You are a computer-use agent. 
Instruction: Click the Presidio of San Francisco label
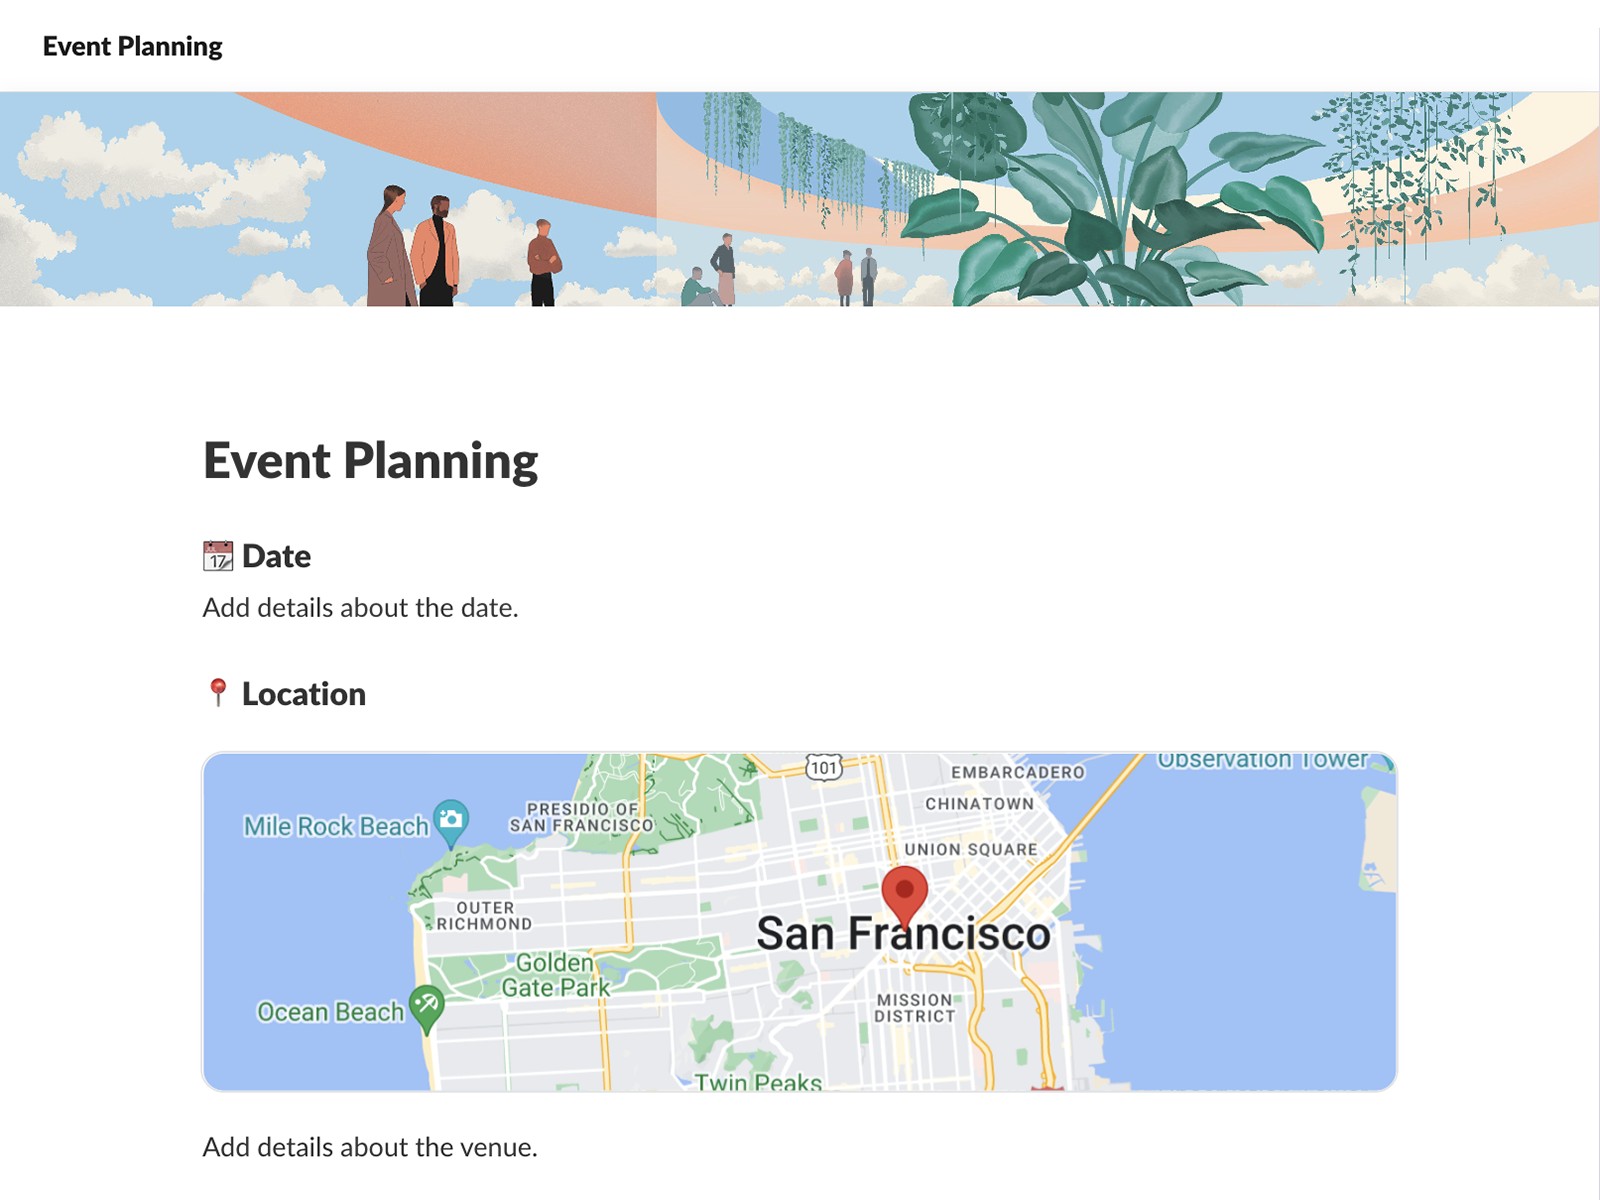point(582,817)
